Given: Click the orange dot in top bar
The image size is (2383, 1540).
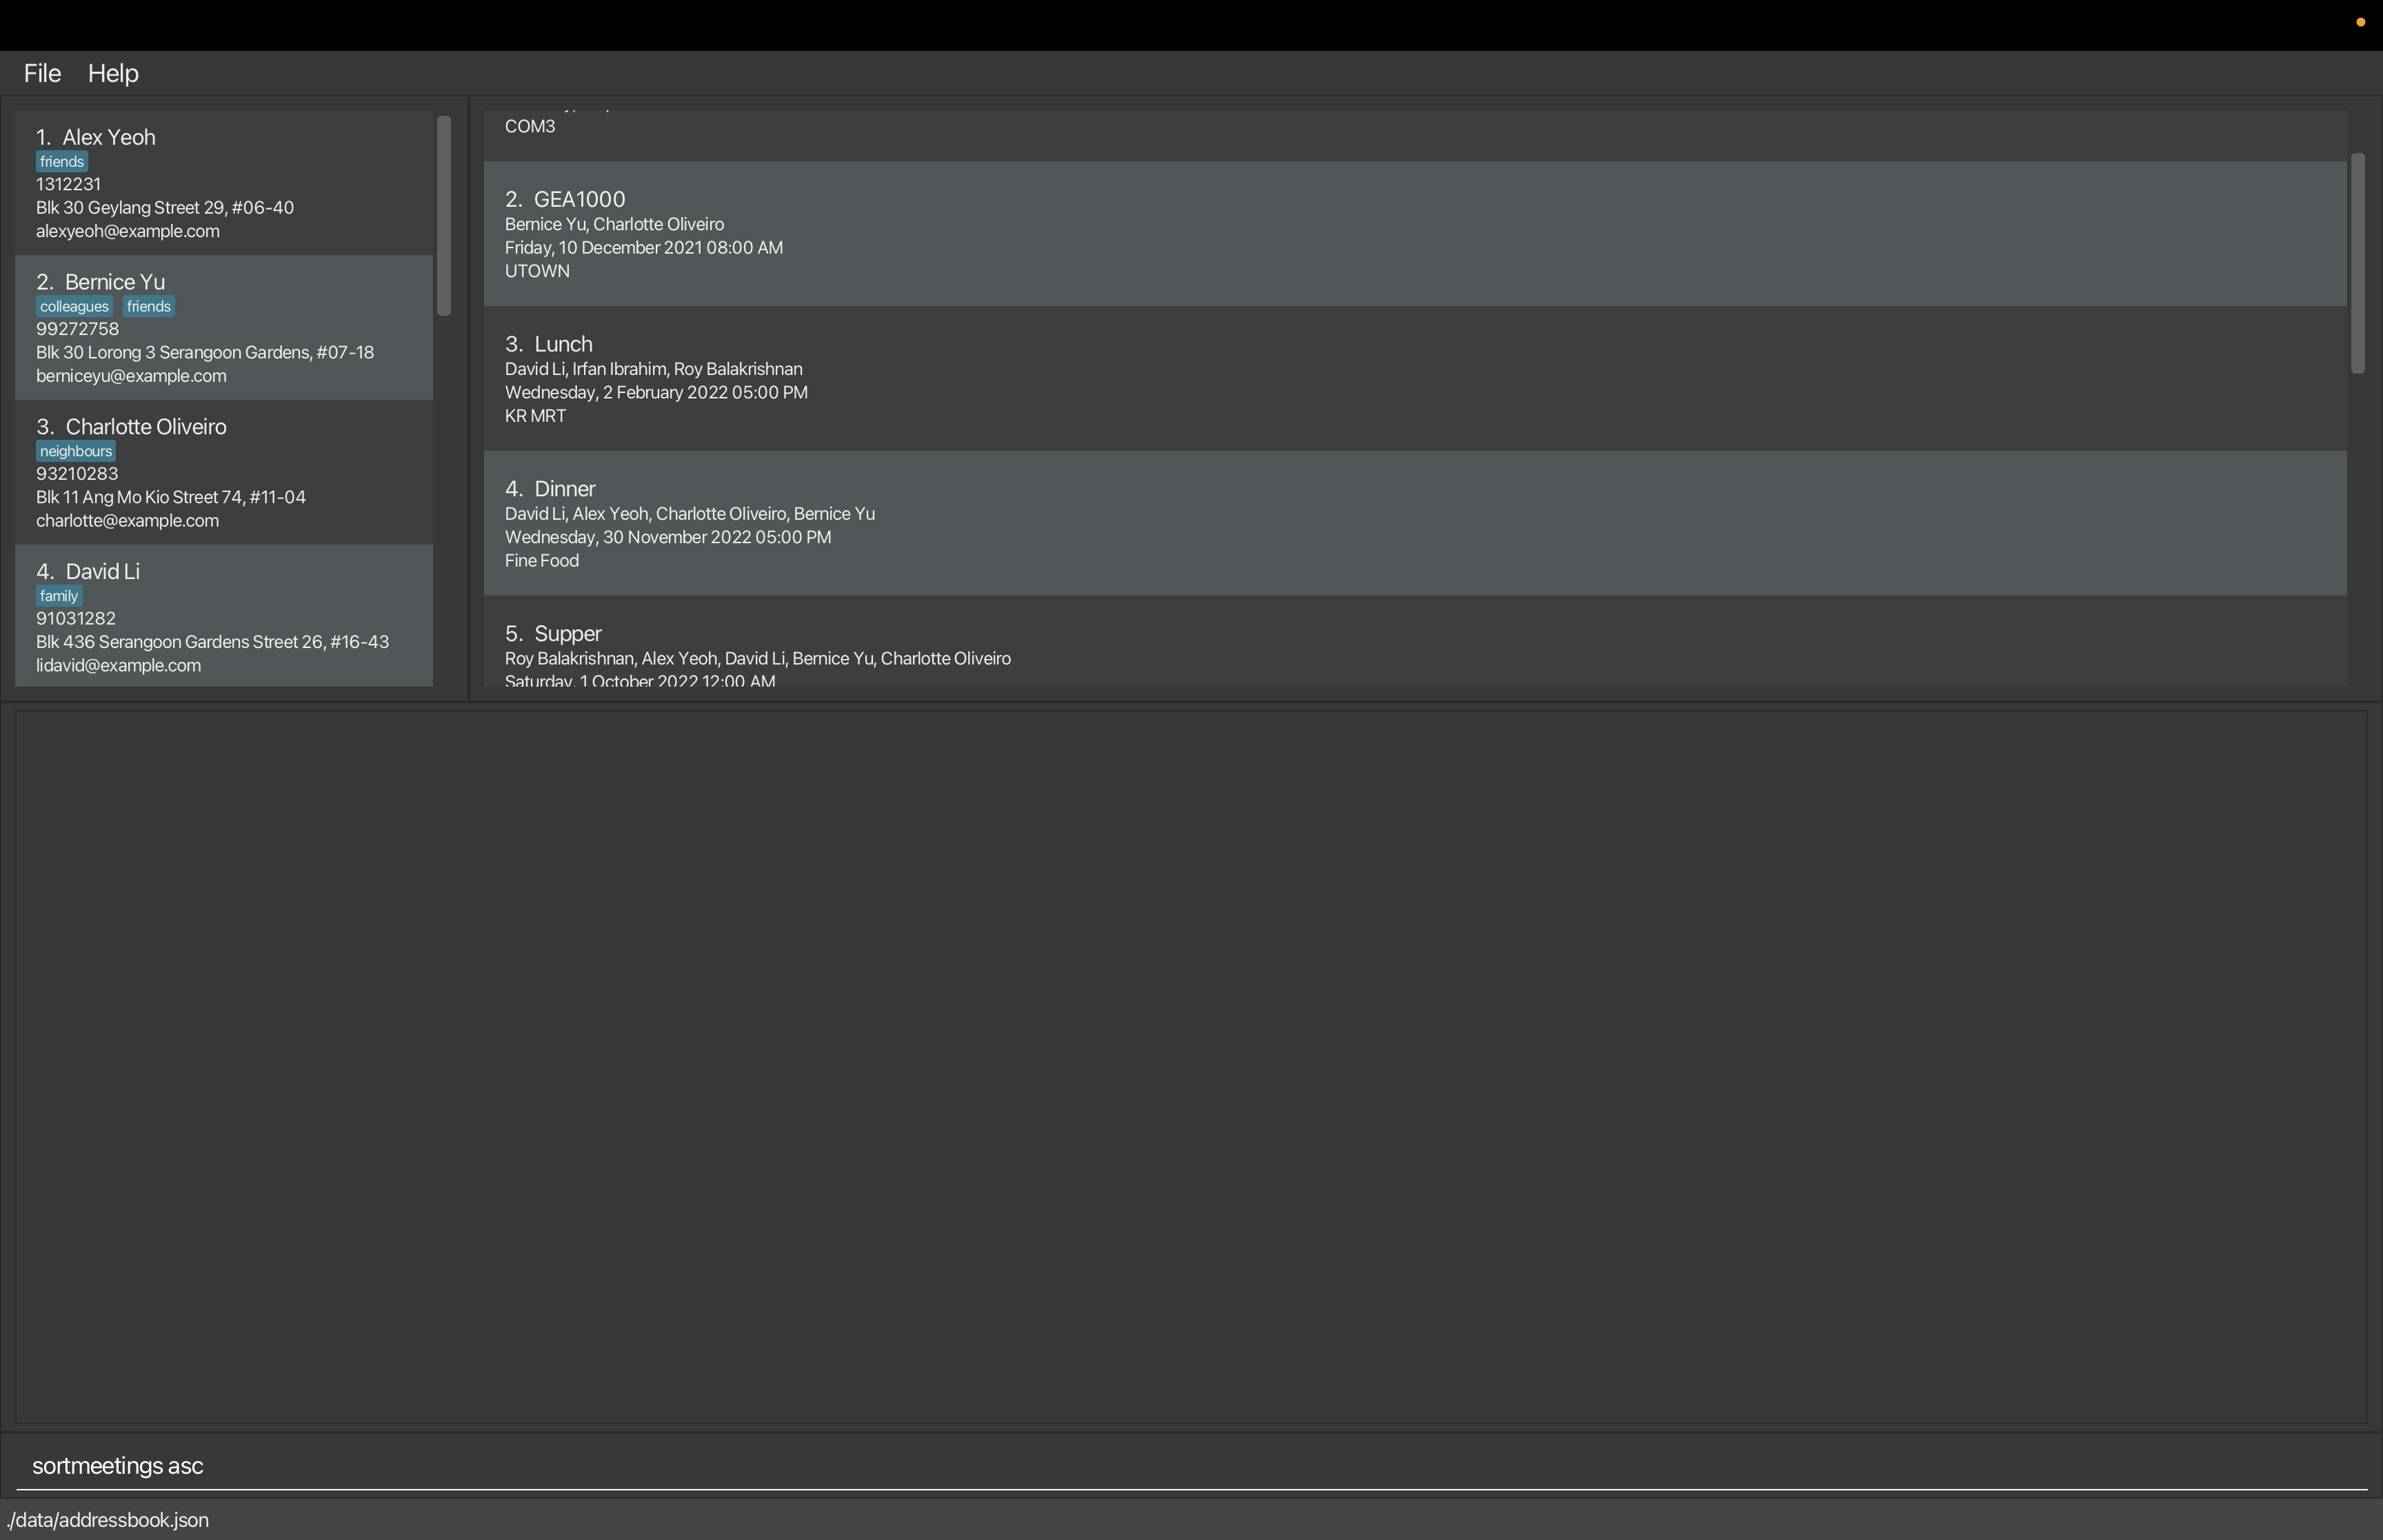Looking at the screenshot, I should (2361, 22).
